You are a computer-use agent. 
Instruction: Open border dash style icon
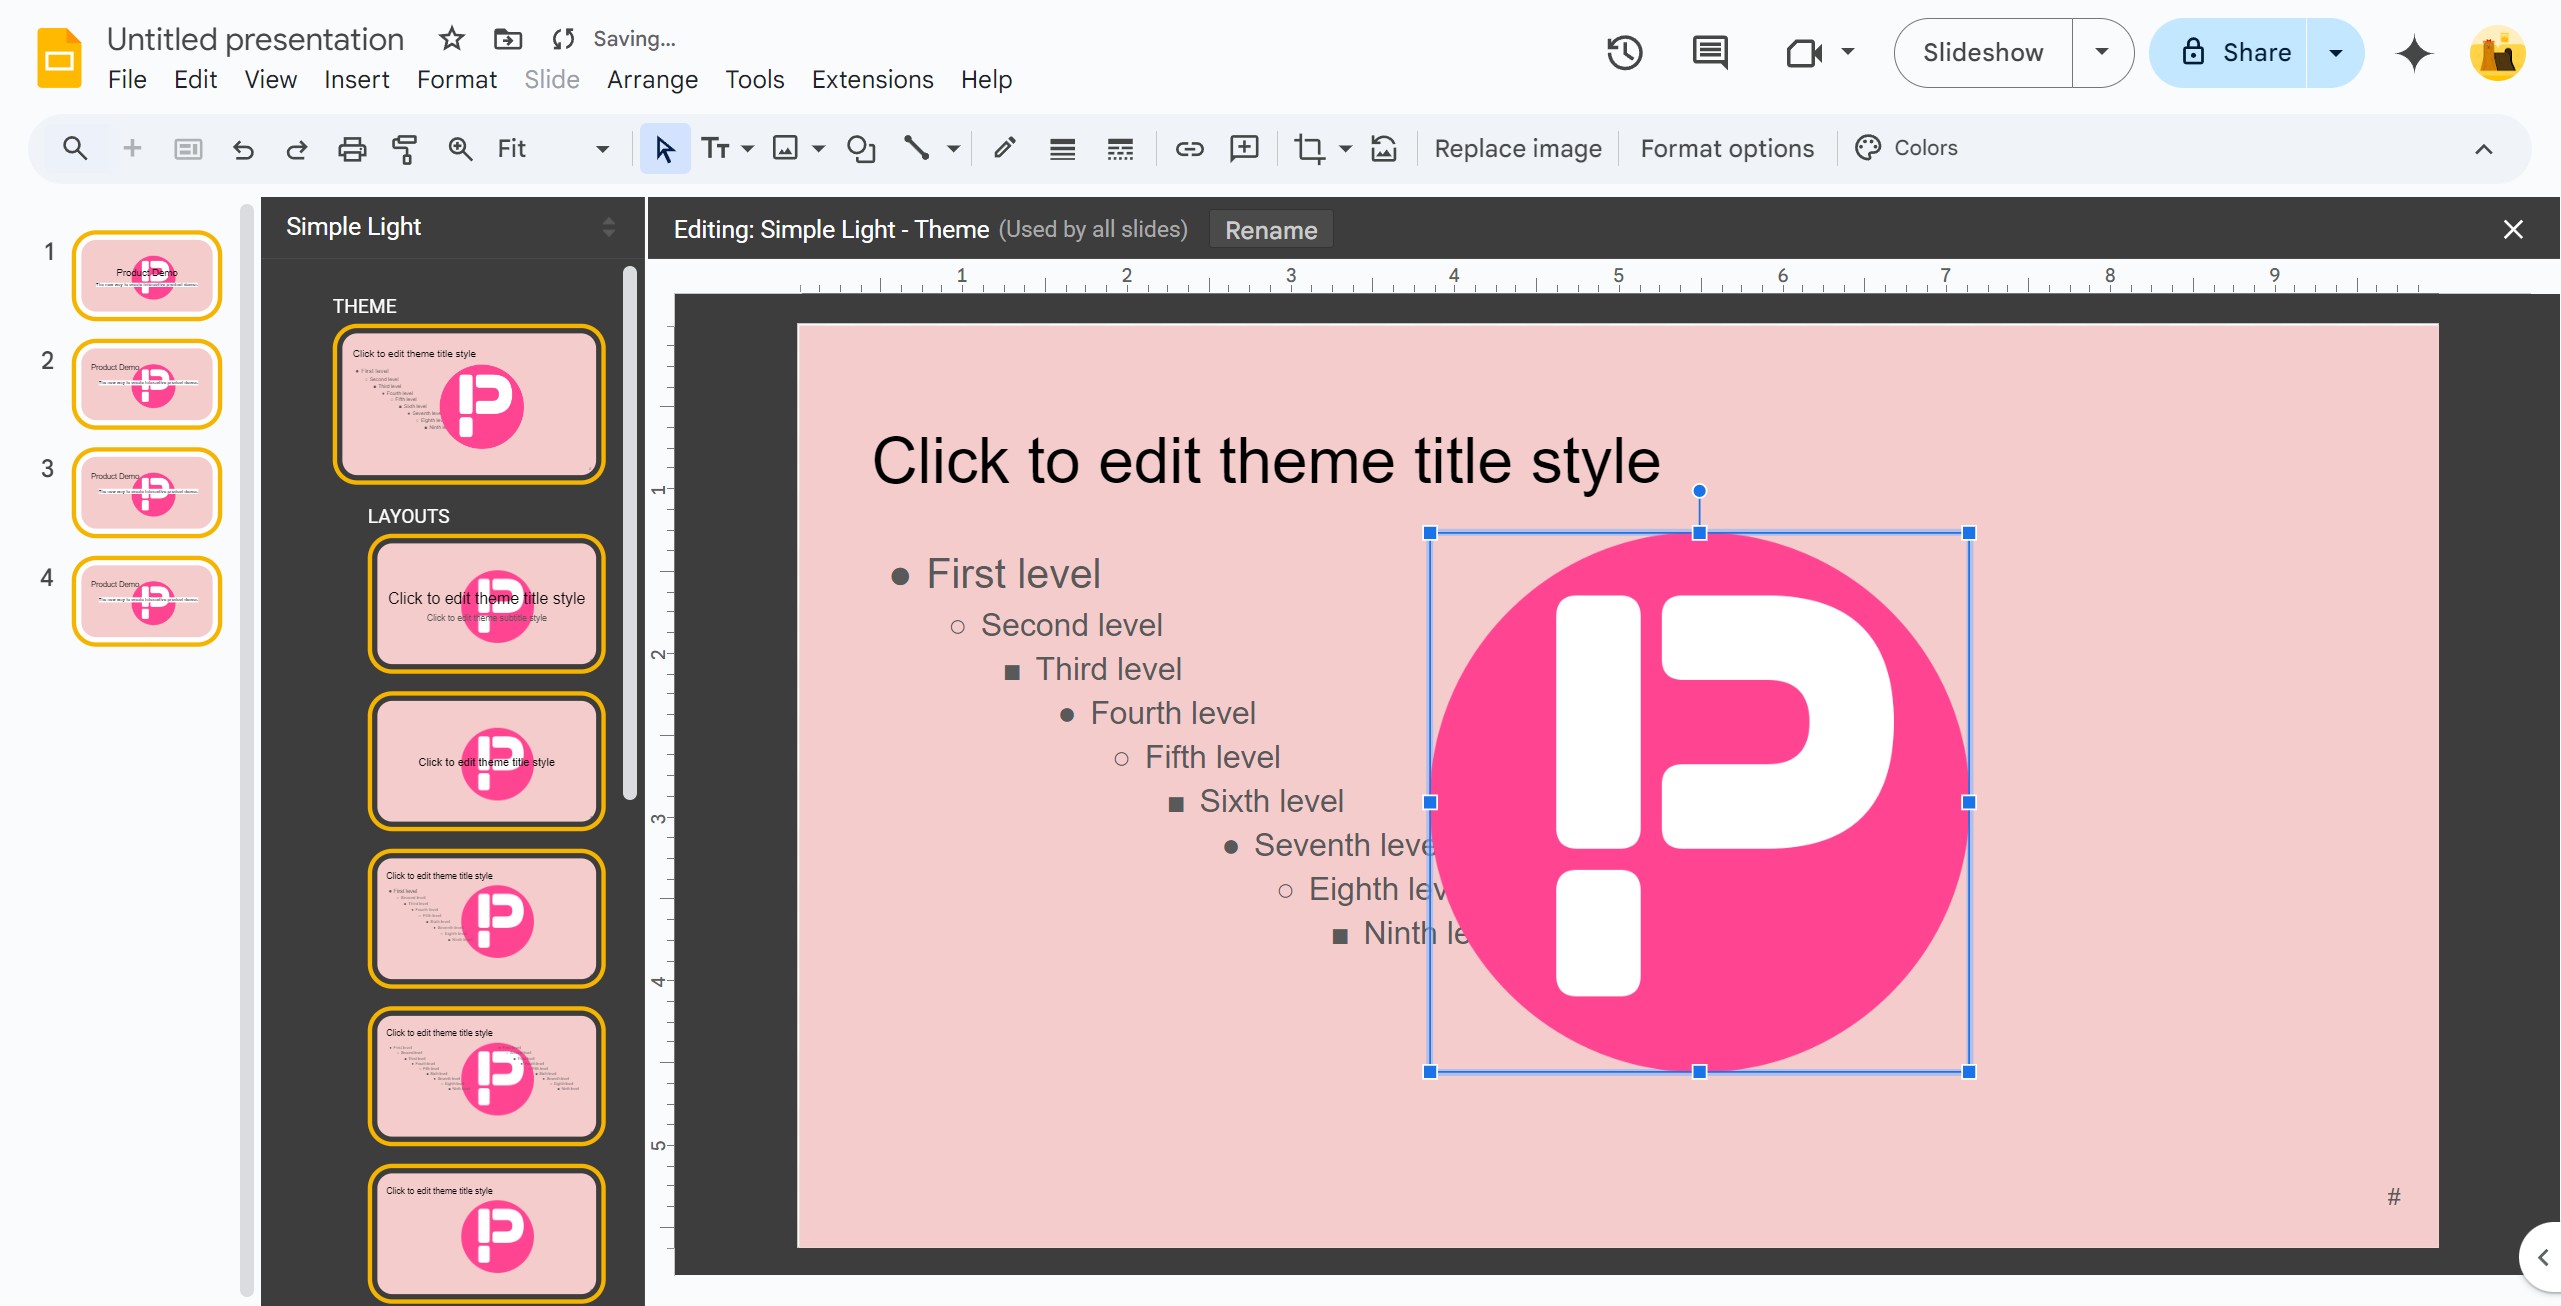coord(1120,149)
